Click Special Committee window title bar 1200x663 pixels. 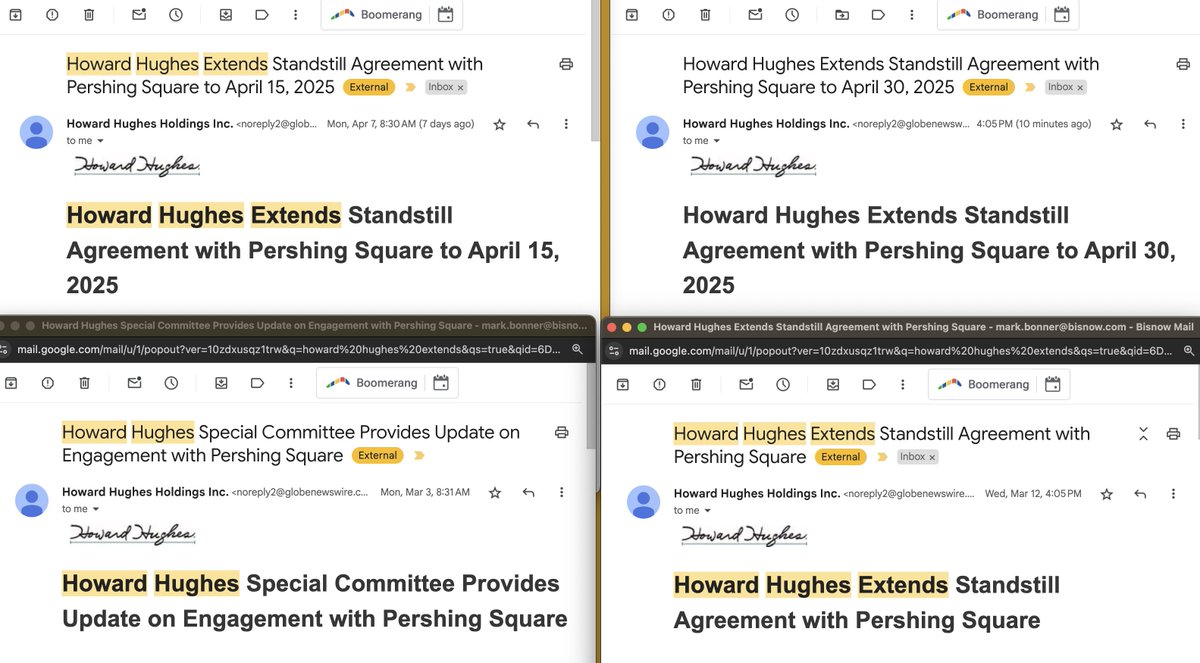click(299, 325)
